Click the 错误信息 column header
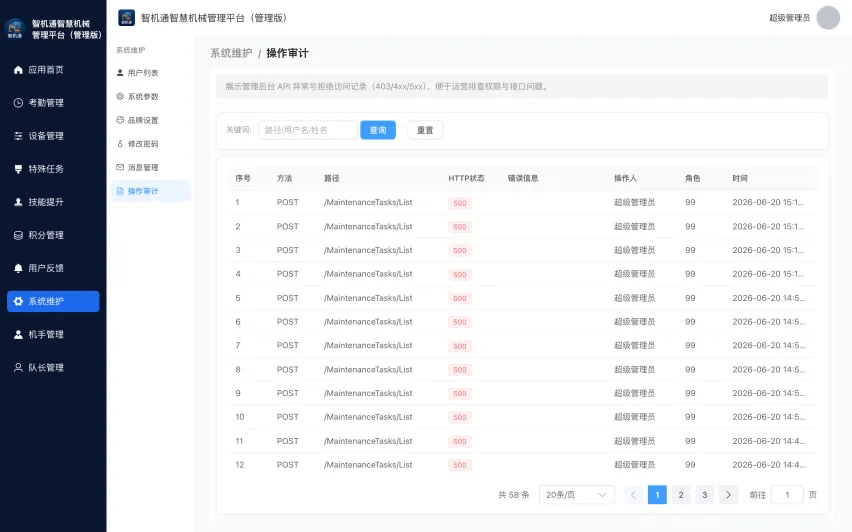852x532 pixels. (523, 178)
